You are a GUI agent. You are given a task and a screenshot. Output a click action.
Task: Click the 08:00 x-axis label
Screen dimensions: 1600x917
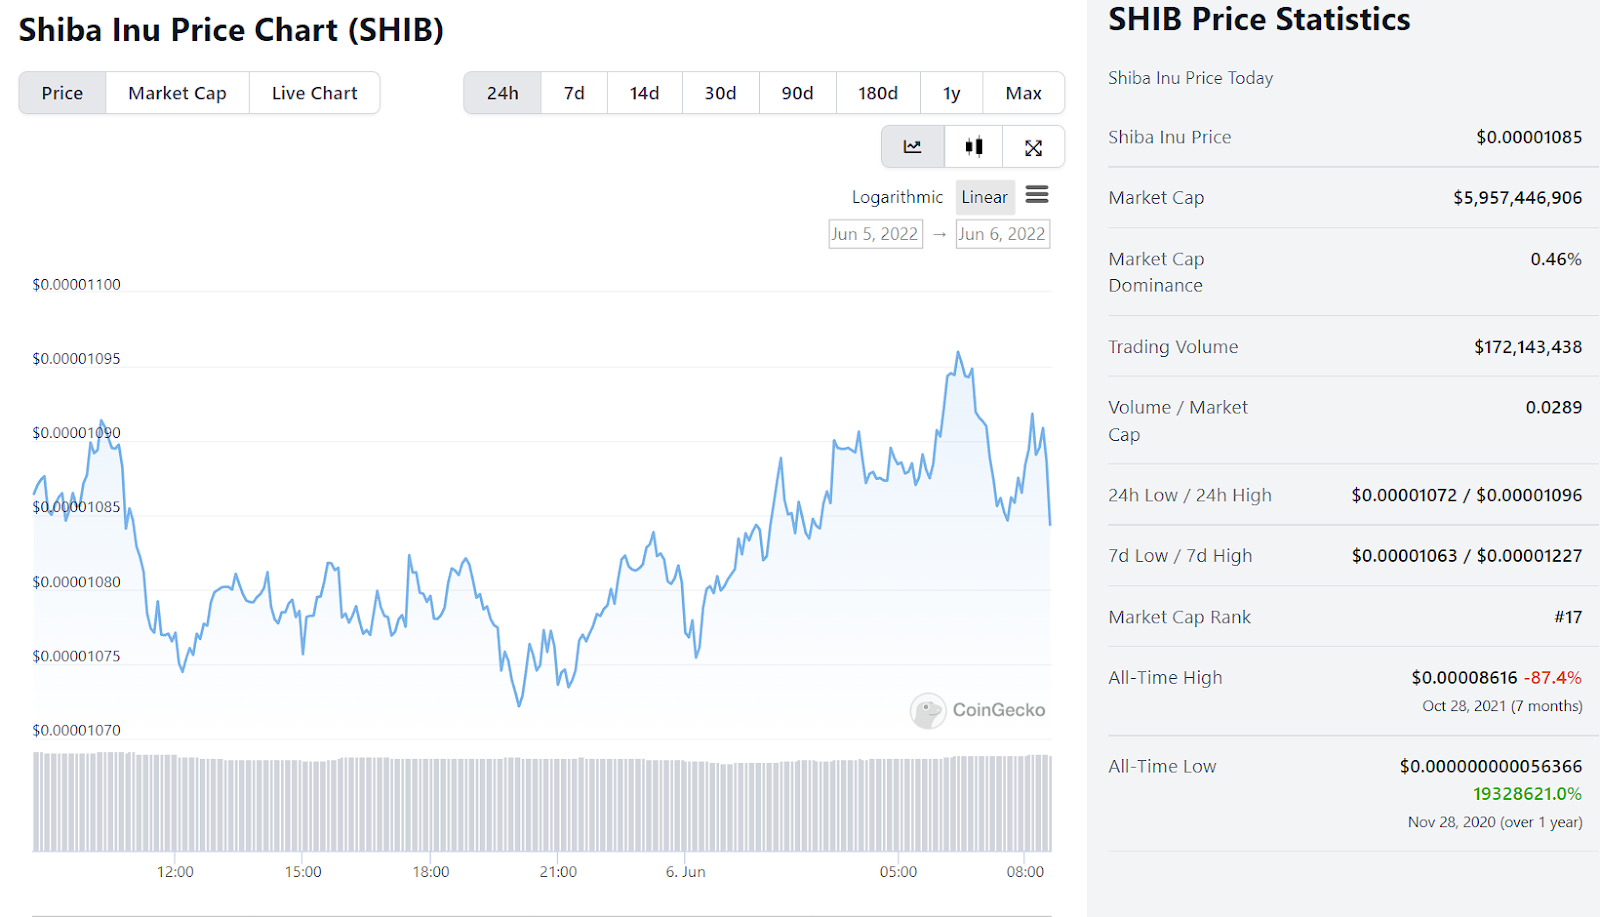pos(1025,872)
